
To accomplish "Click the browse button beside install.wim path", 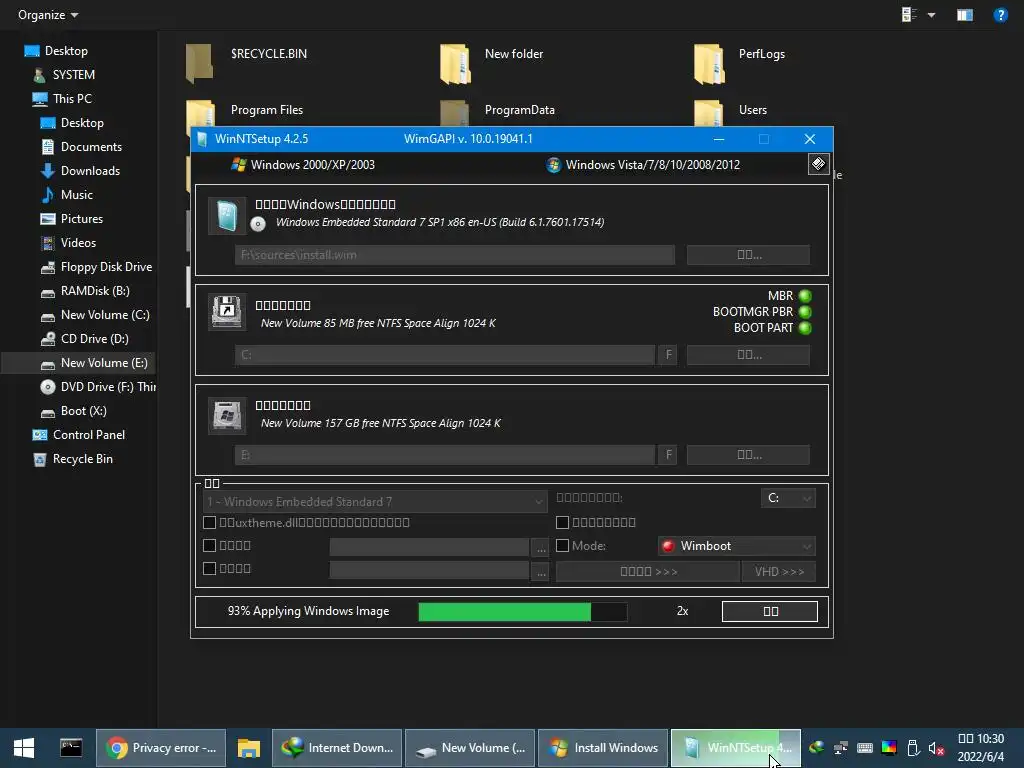I will point(748,255).
